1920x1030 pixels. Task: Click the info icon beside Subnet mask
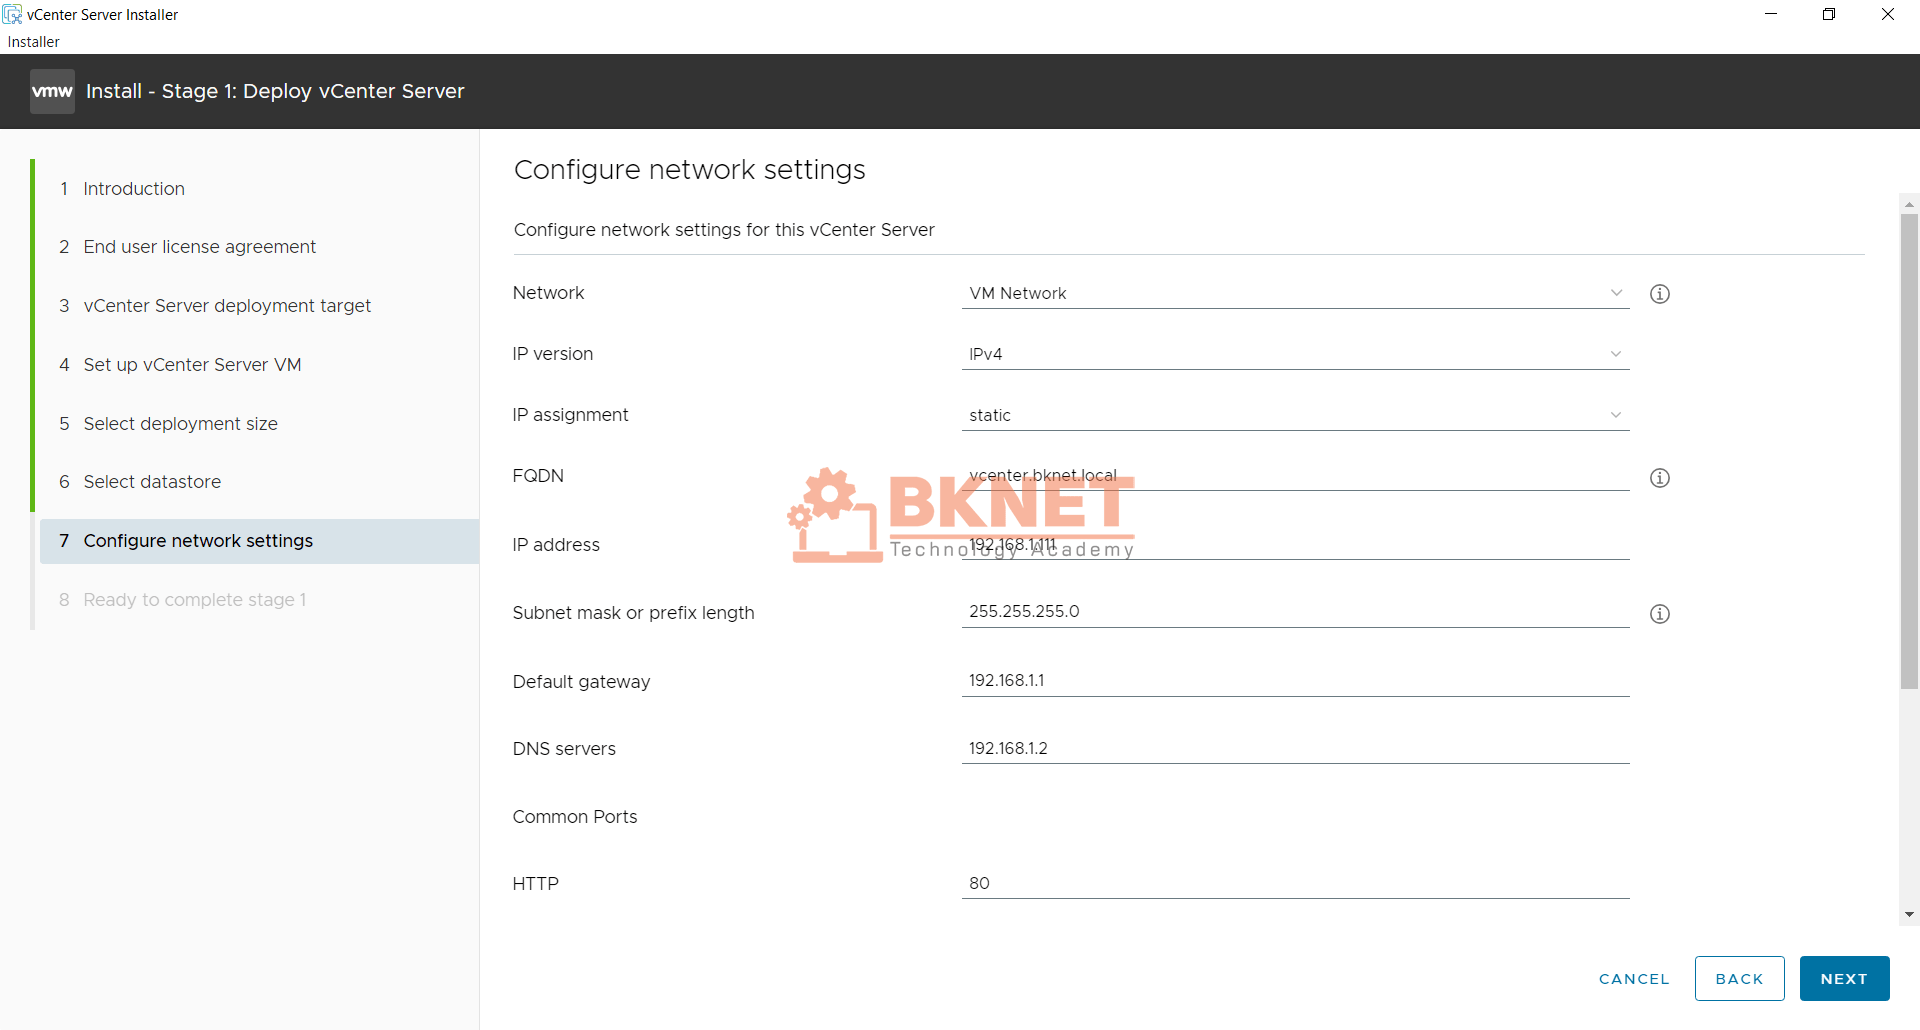[x=1660, y=613]
